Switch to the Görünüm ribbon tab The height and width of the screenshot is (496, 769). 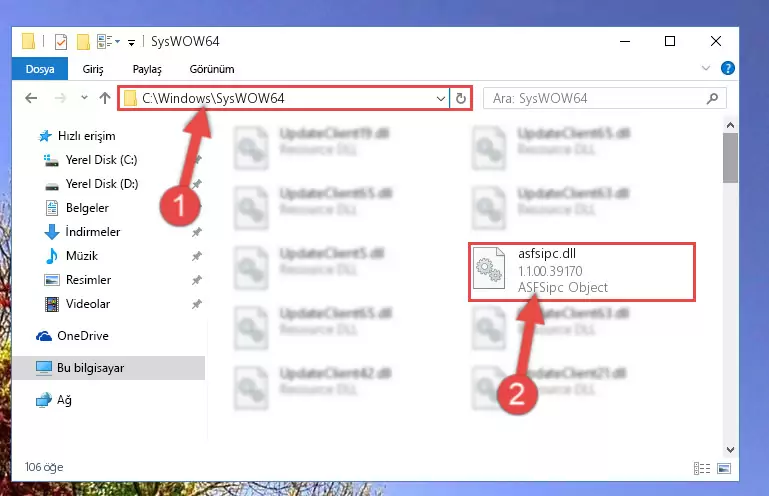(x=212, y=69)
